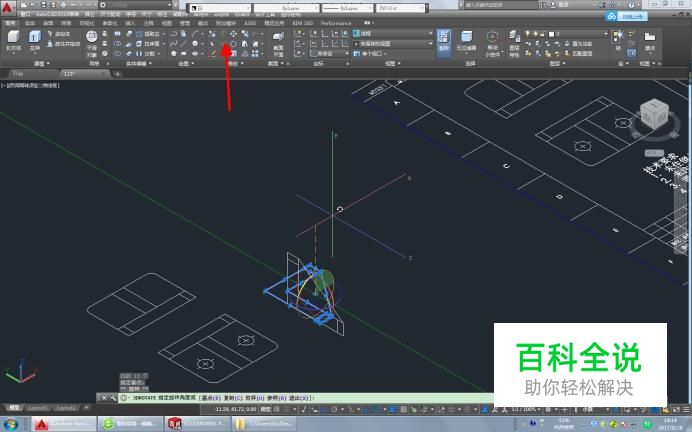Choose the Polysolid (多段体) tool
The width and height of the screenshot is (692, 432).
[59, 34]
